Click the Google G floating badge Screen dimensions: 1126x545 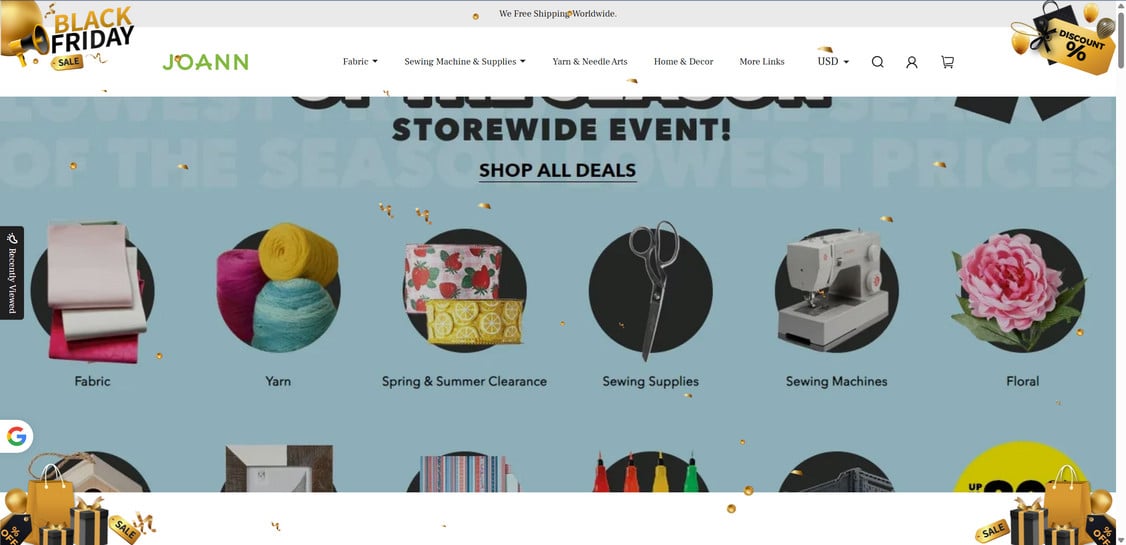[16, 436]
